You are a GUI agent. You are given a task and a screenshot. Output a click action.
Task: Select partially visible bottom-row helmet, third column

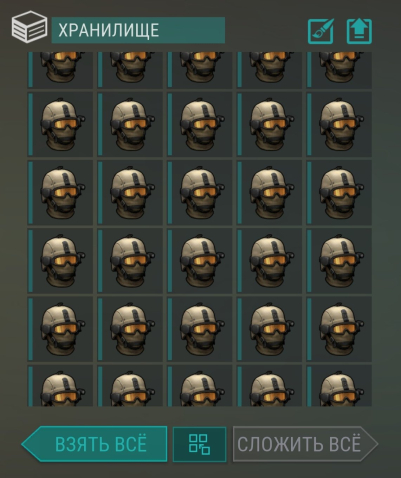200,386
